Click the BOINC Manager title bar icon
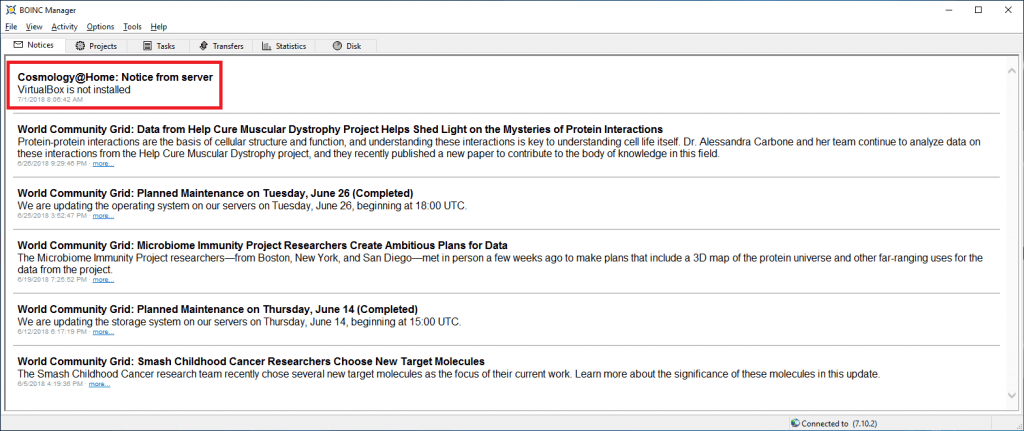Viewport: 1024px width, 431px height. [10, 9]
